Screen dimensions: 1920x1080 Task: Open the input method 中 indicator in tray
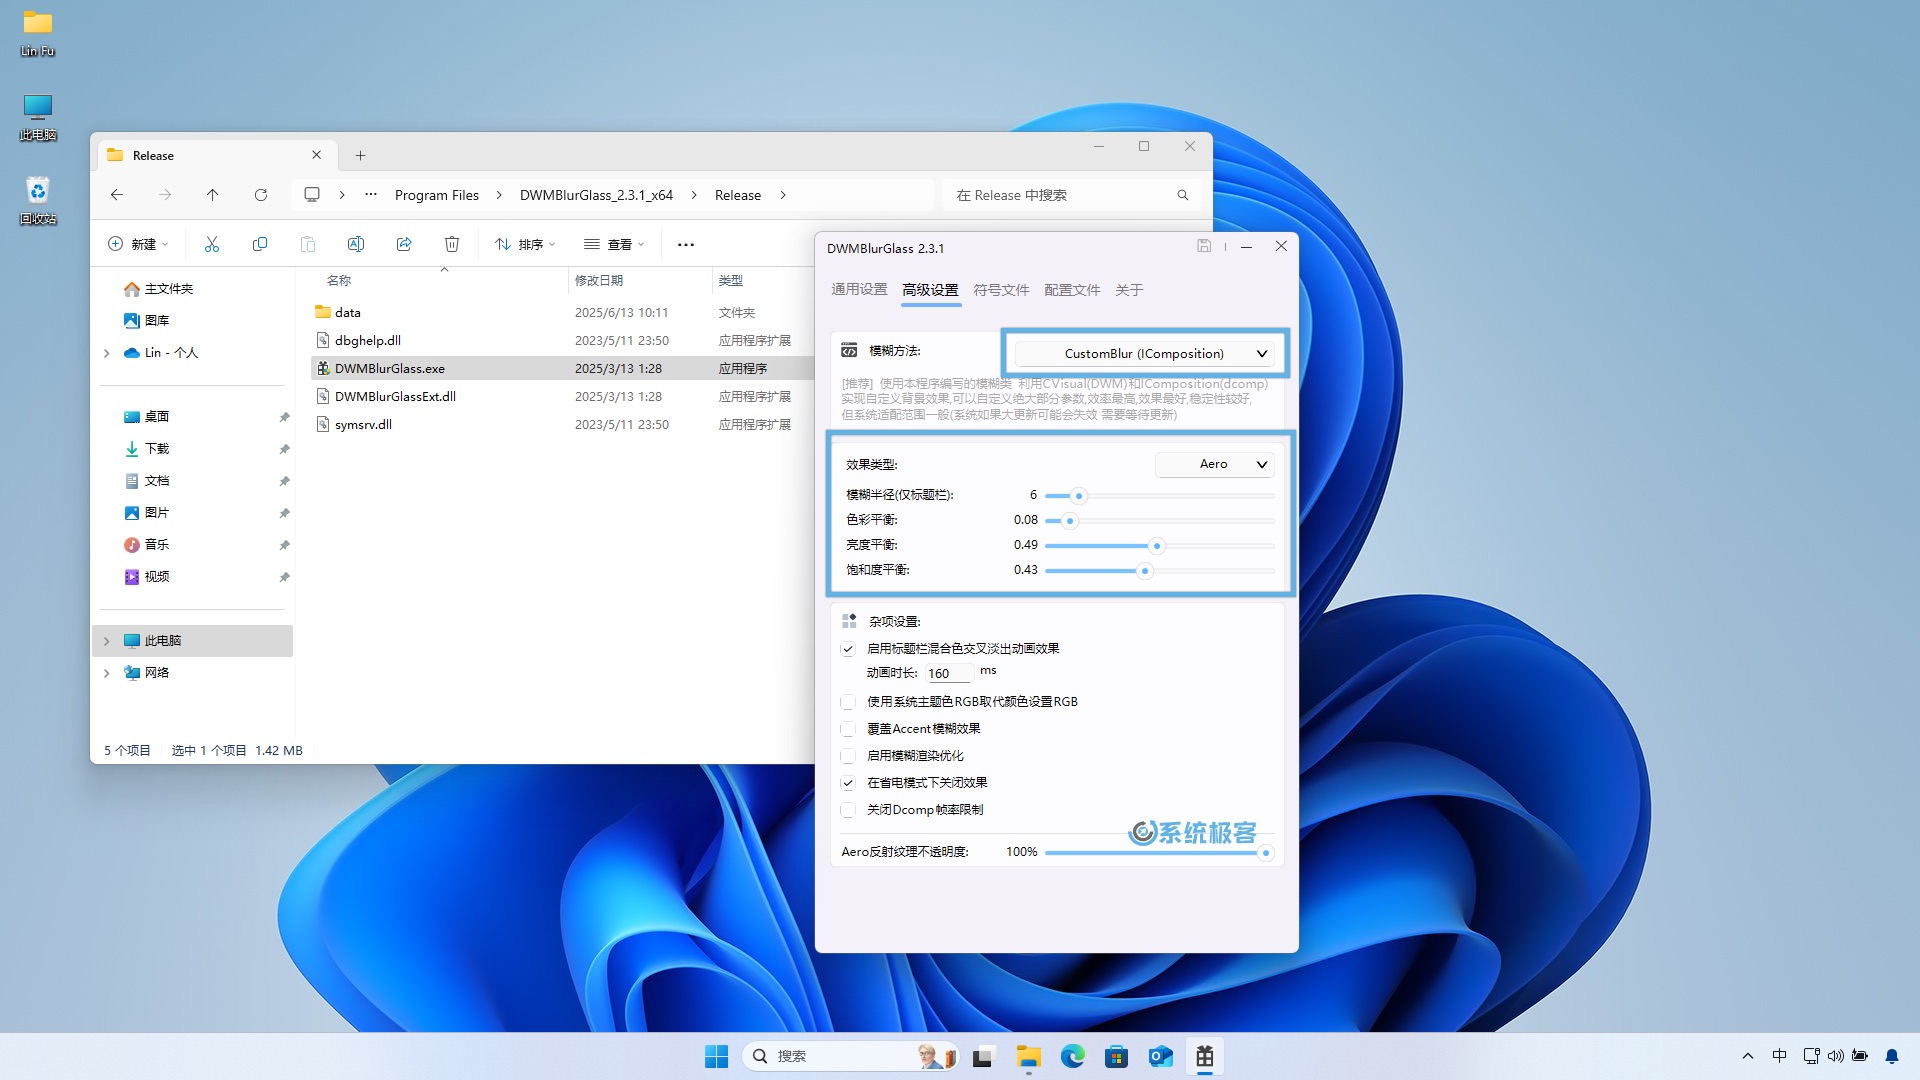click(x=1779, y=1056)
